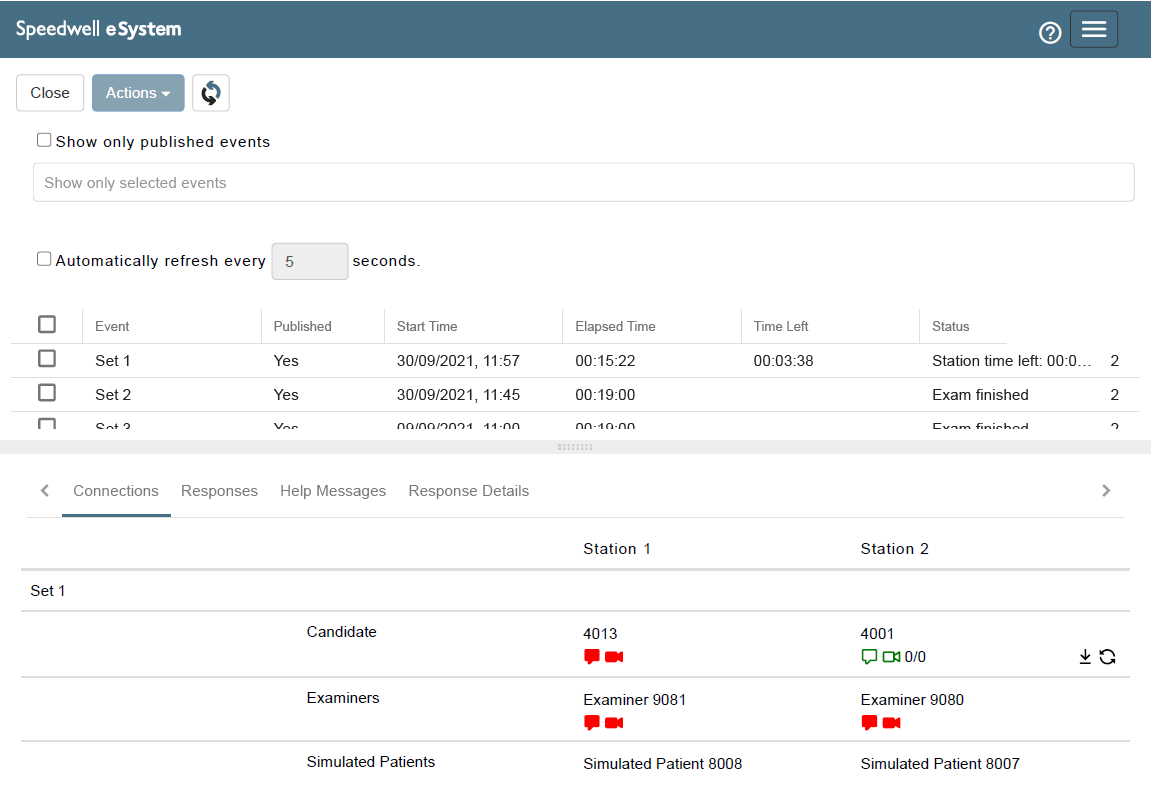Screen dimensions: 1152x803
Task: Click time left 00:03:38
Action: 784,361
